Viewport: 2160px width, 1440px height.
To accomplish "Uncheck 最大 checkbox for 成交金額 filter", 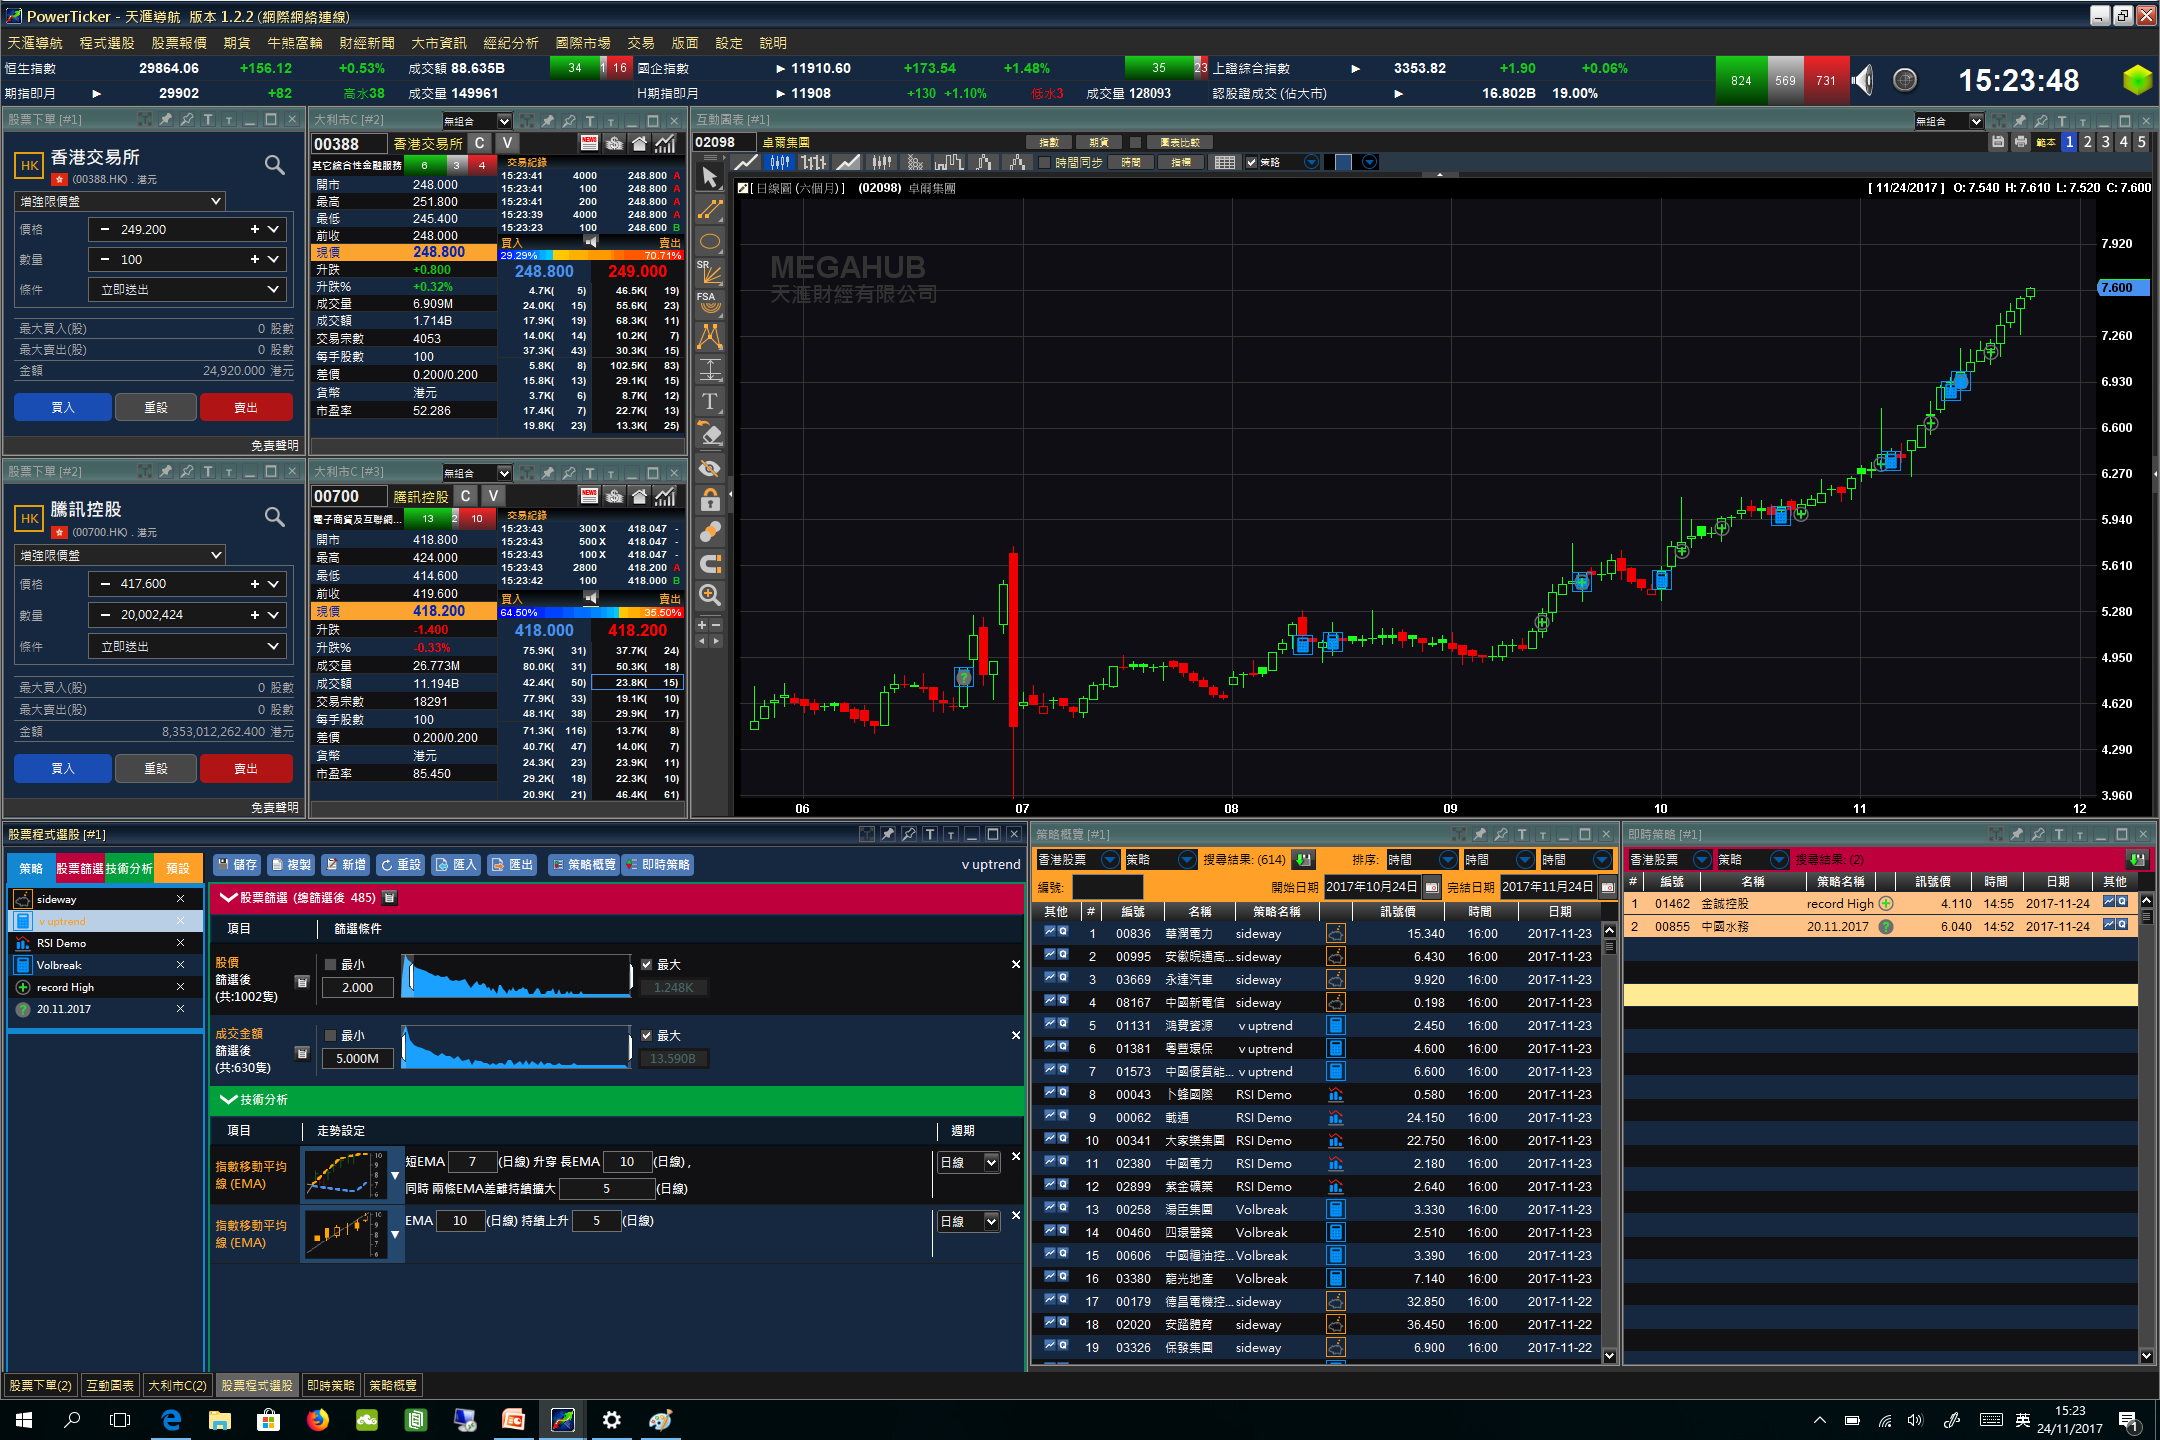I will coord(646,1035).
